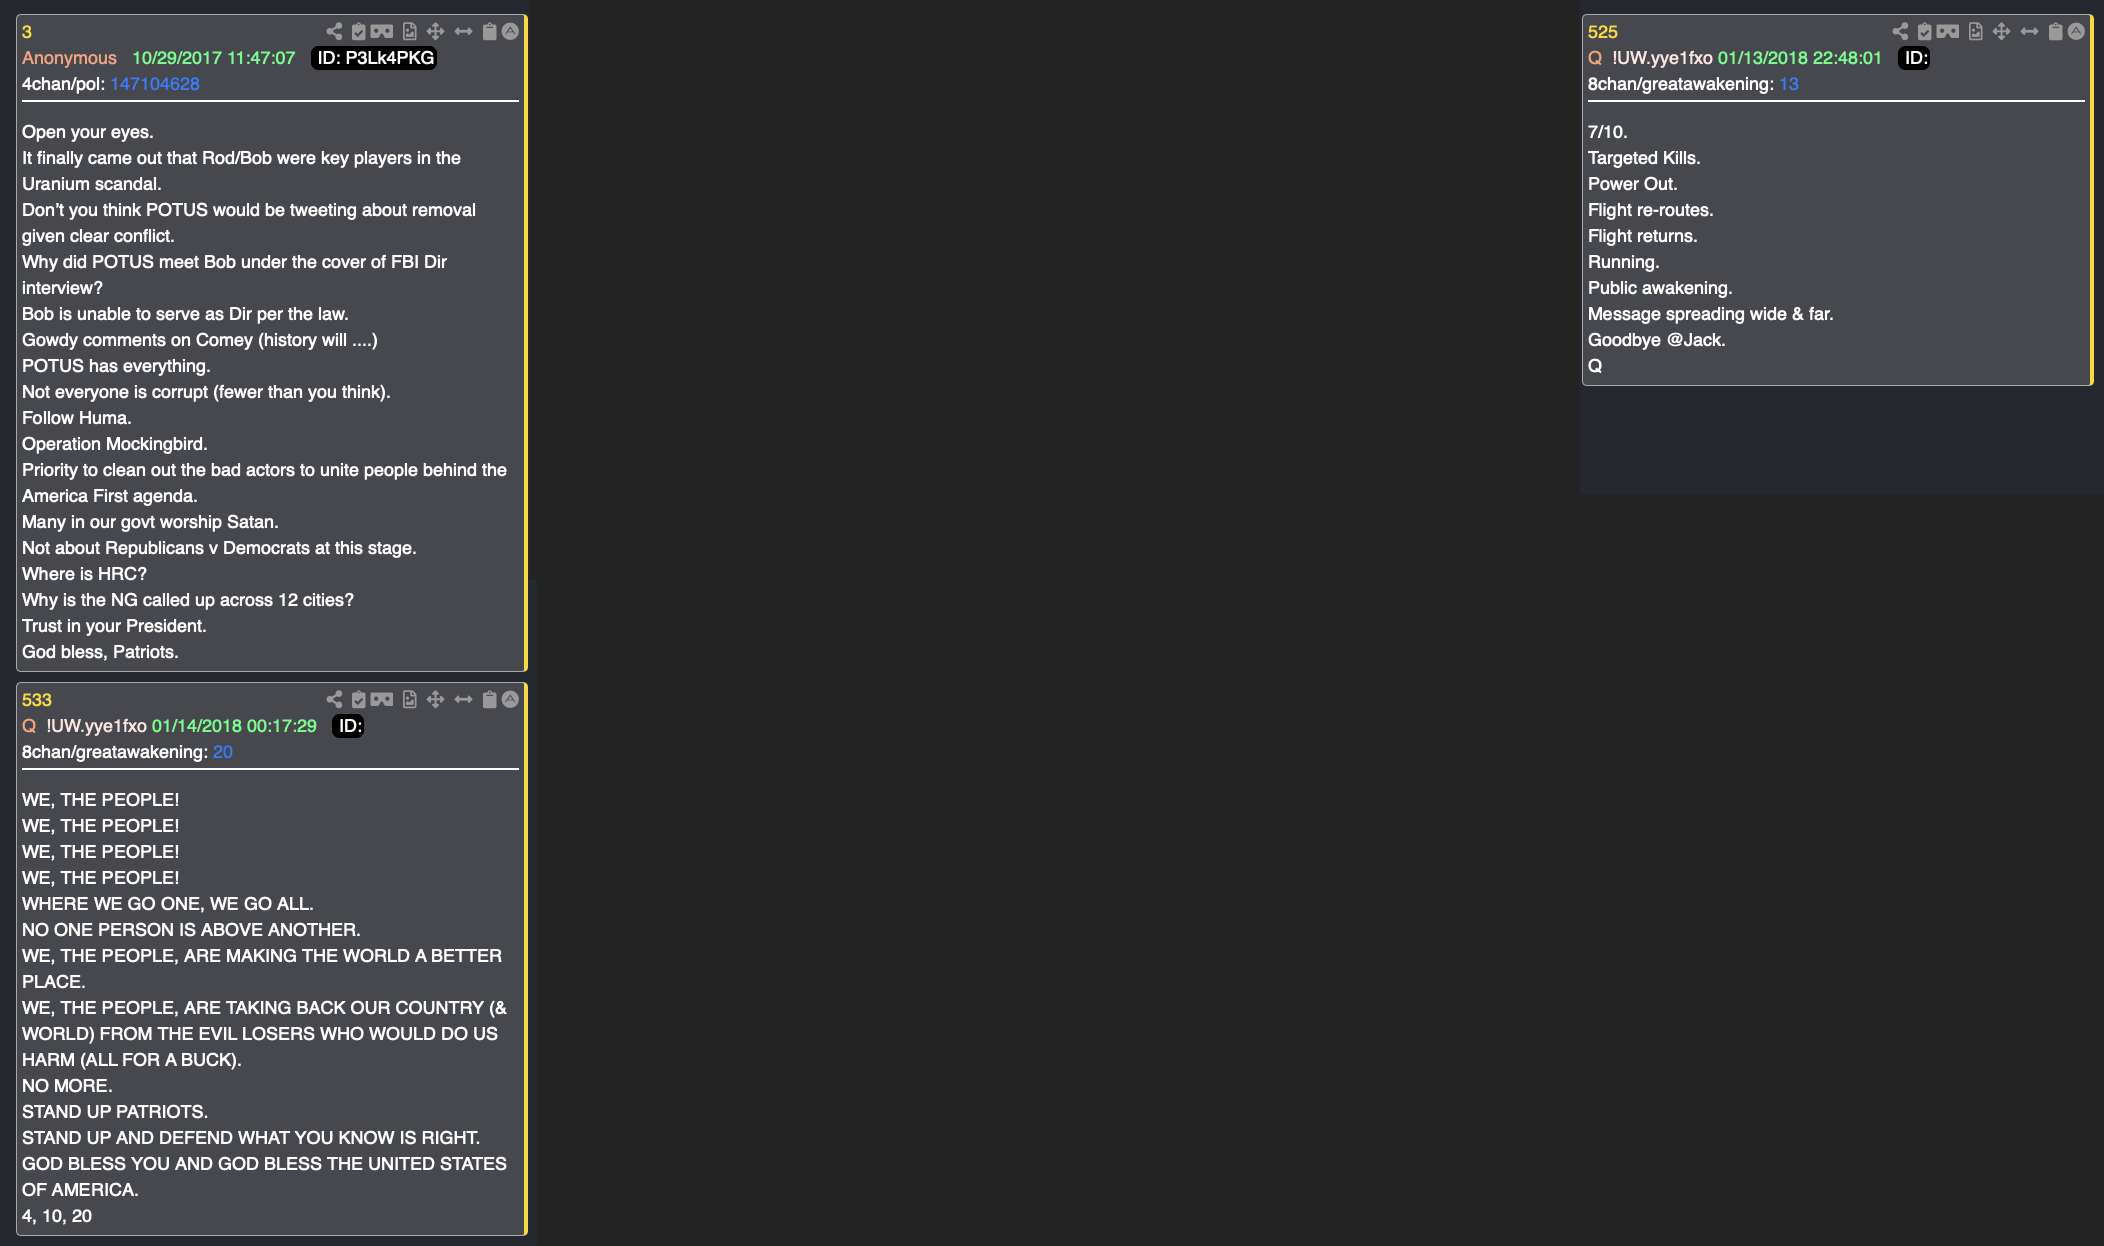
Task: Click post number 533
Action: tap(37, 700)
